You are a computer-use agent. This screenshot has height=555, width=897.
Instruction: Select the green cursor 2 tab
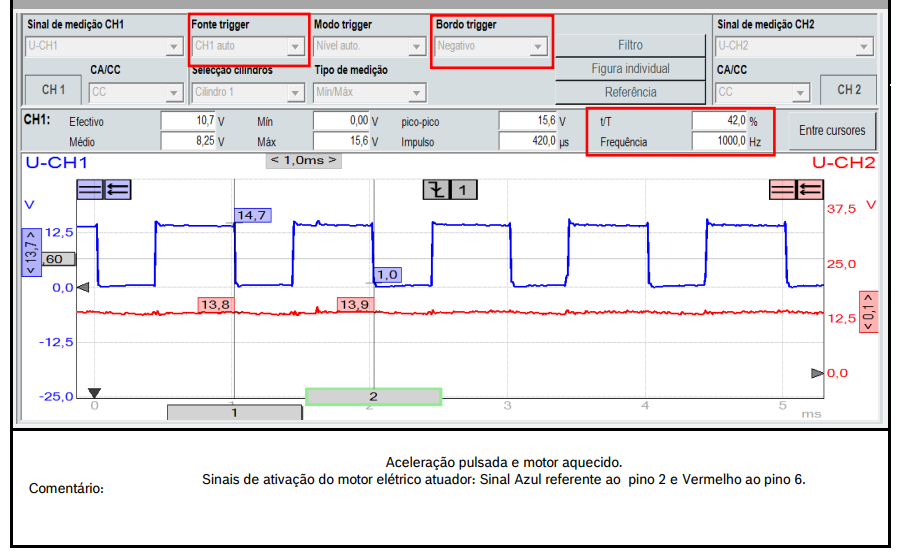(x=373, y=397)
